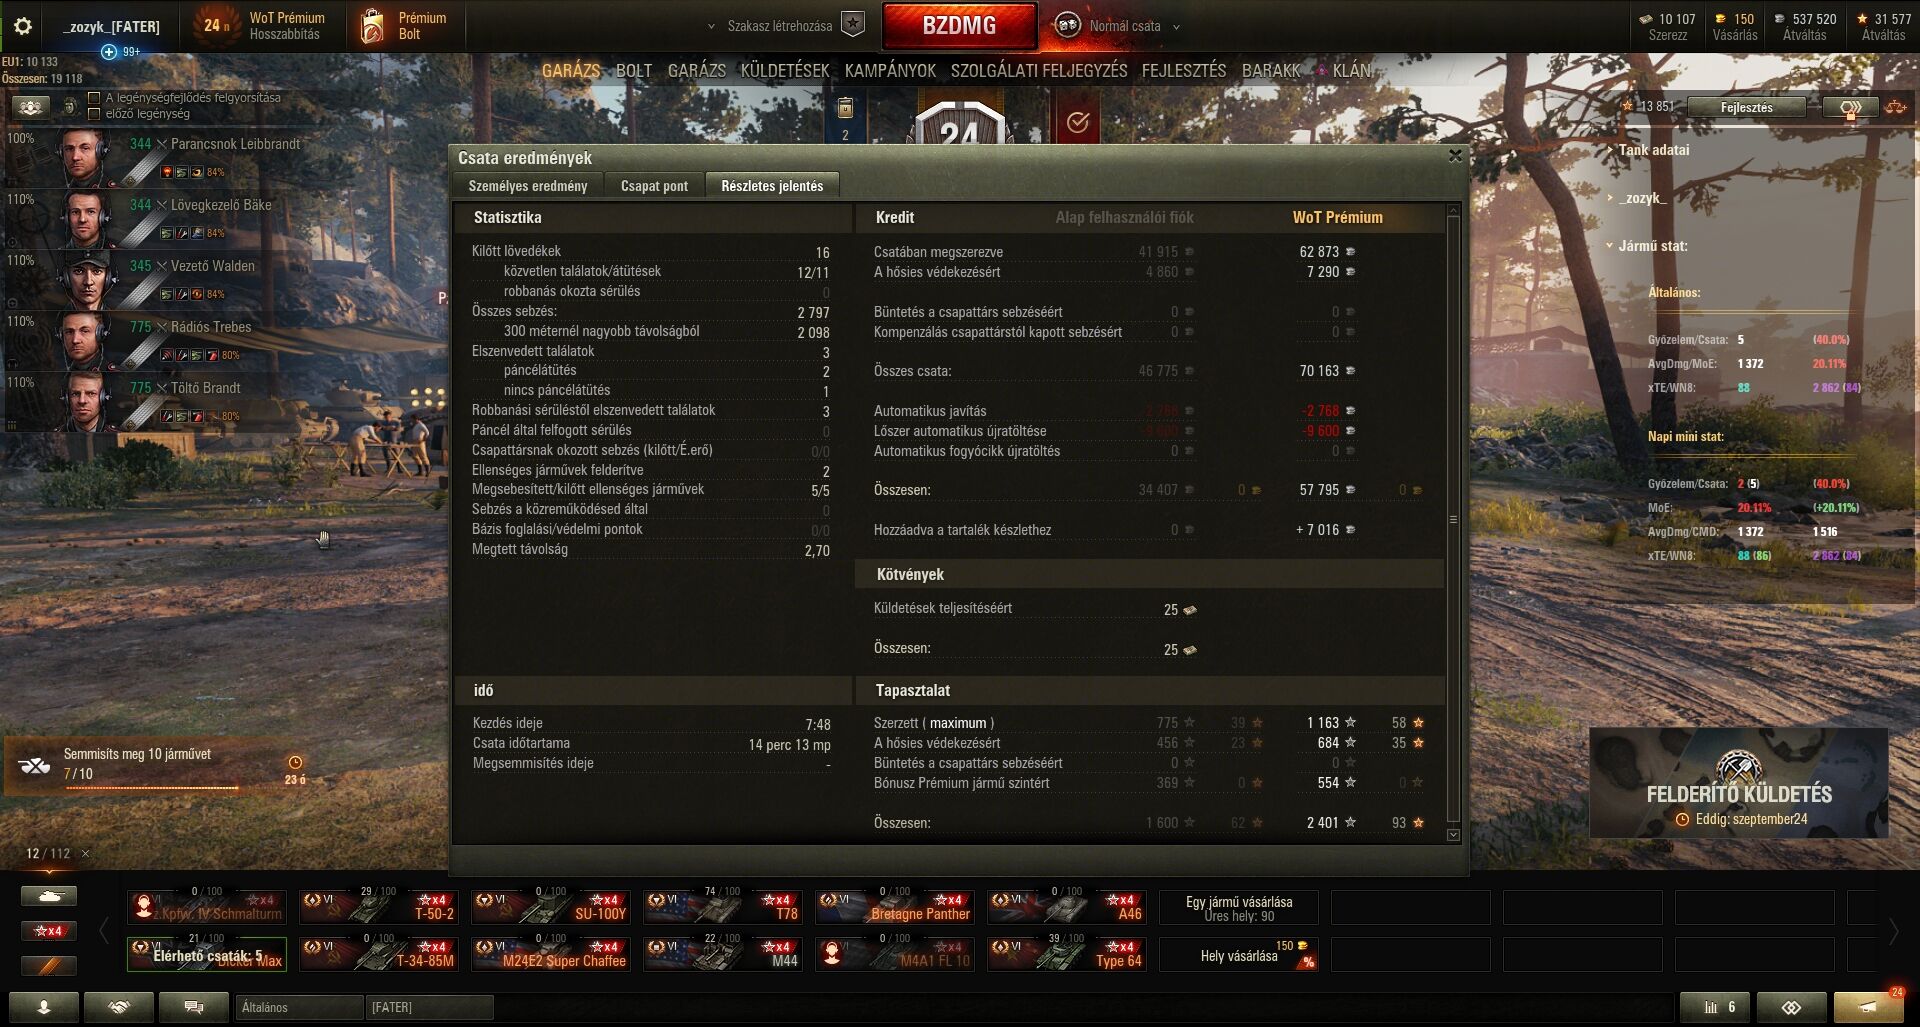Open the contacts icon at bottom left
This screenshot has width=1920, height=1027.
pyautogui.click(x=43, y=1007)
